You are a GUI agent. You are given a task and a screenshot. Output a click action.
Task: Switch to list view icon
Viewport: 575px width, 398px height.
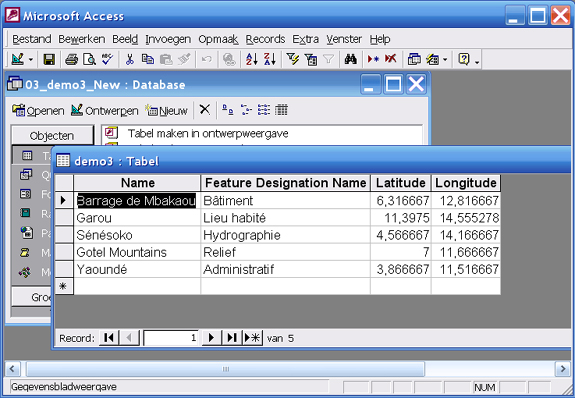coord(264,110)
